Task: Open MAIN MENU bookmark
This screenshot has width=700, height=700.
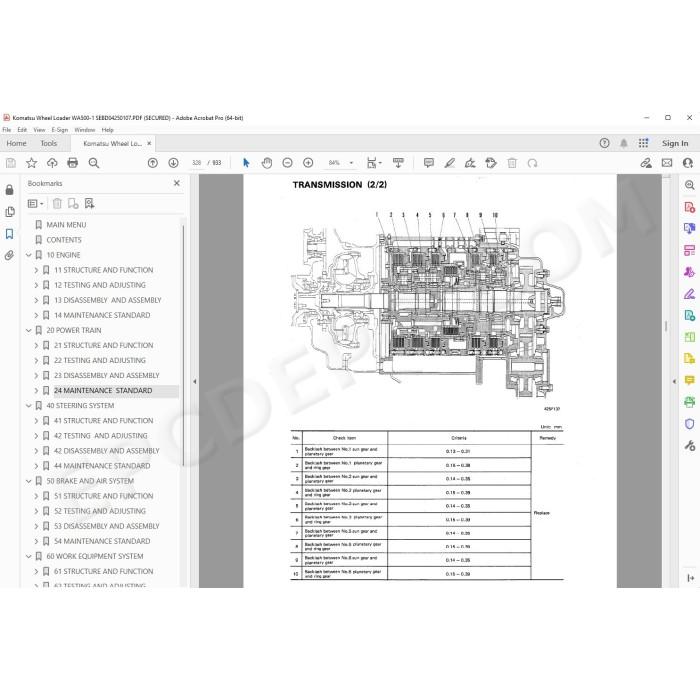Action: 66,225
